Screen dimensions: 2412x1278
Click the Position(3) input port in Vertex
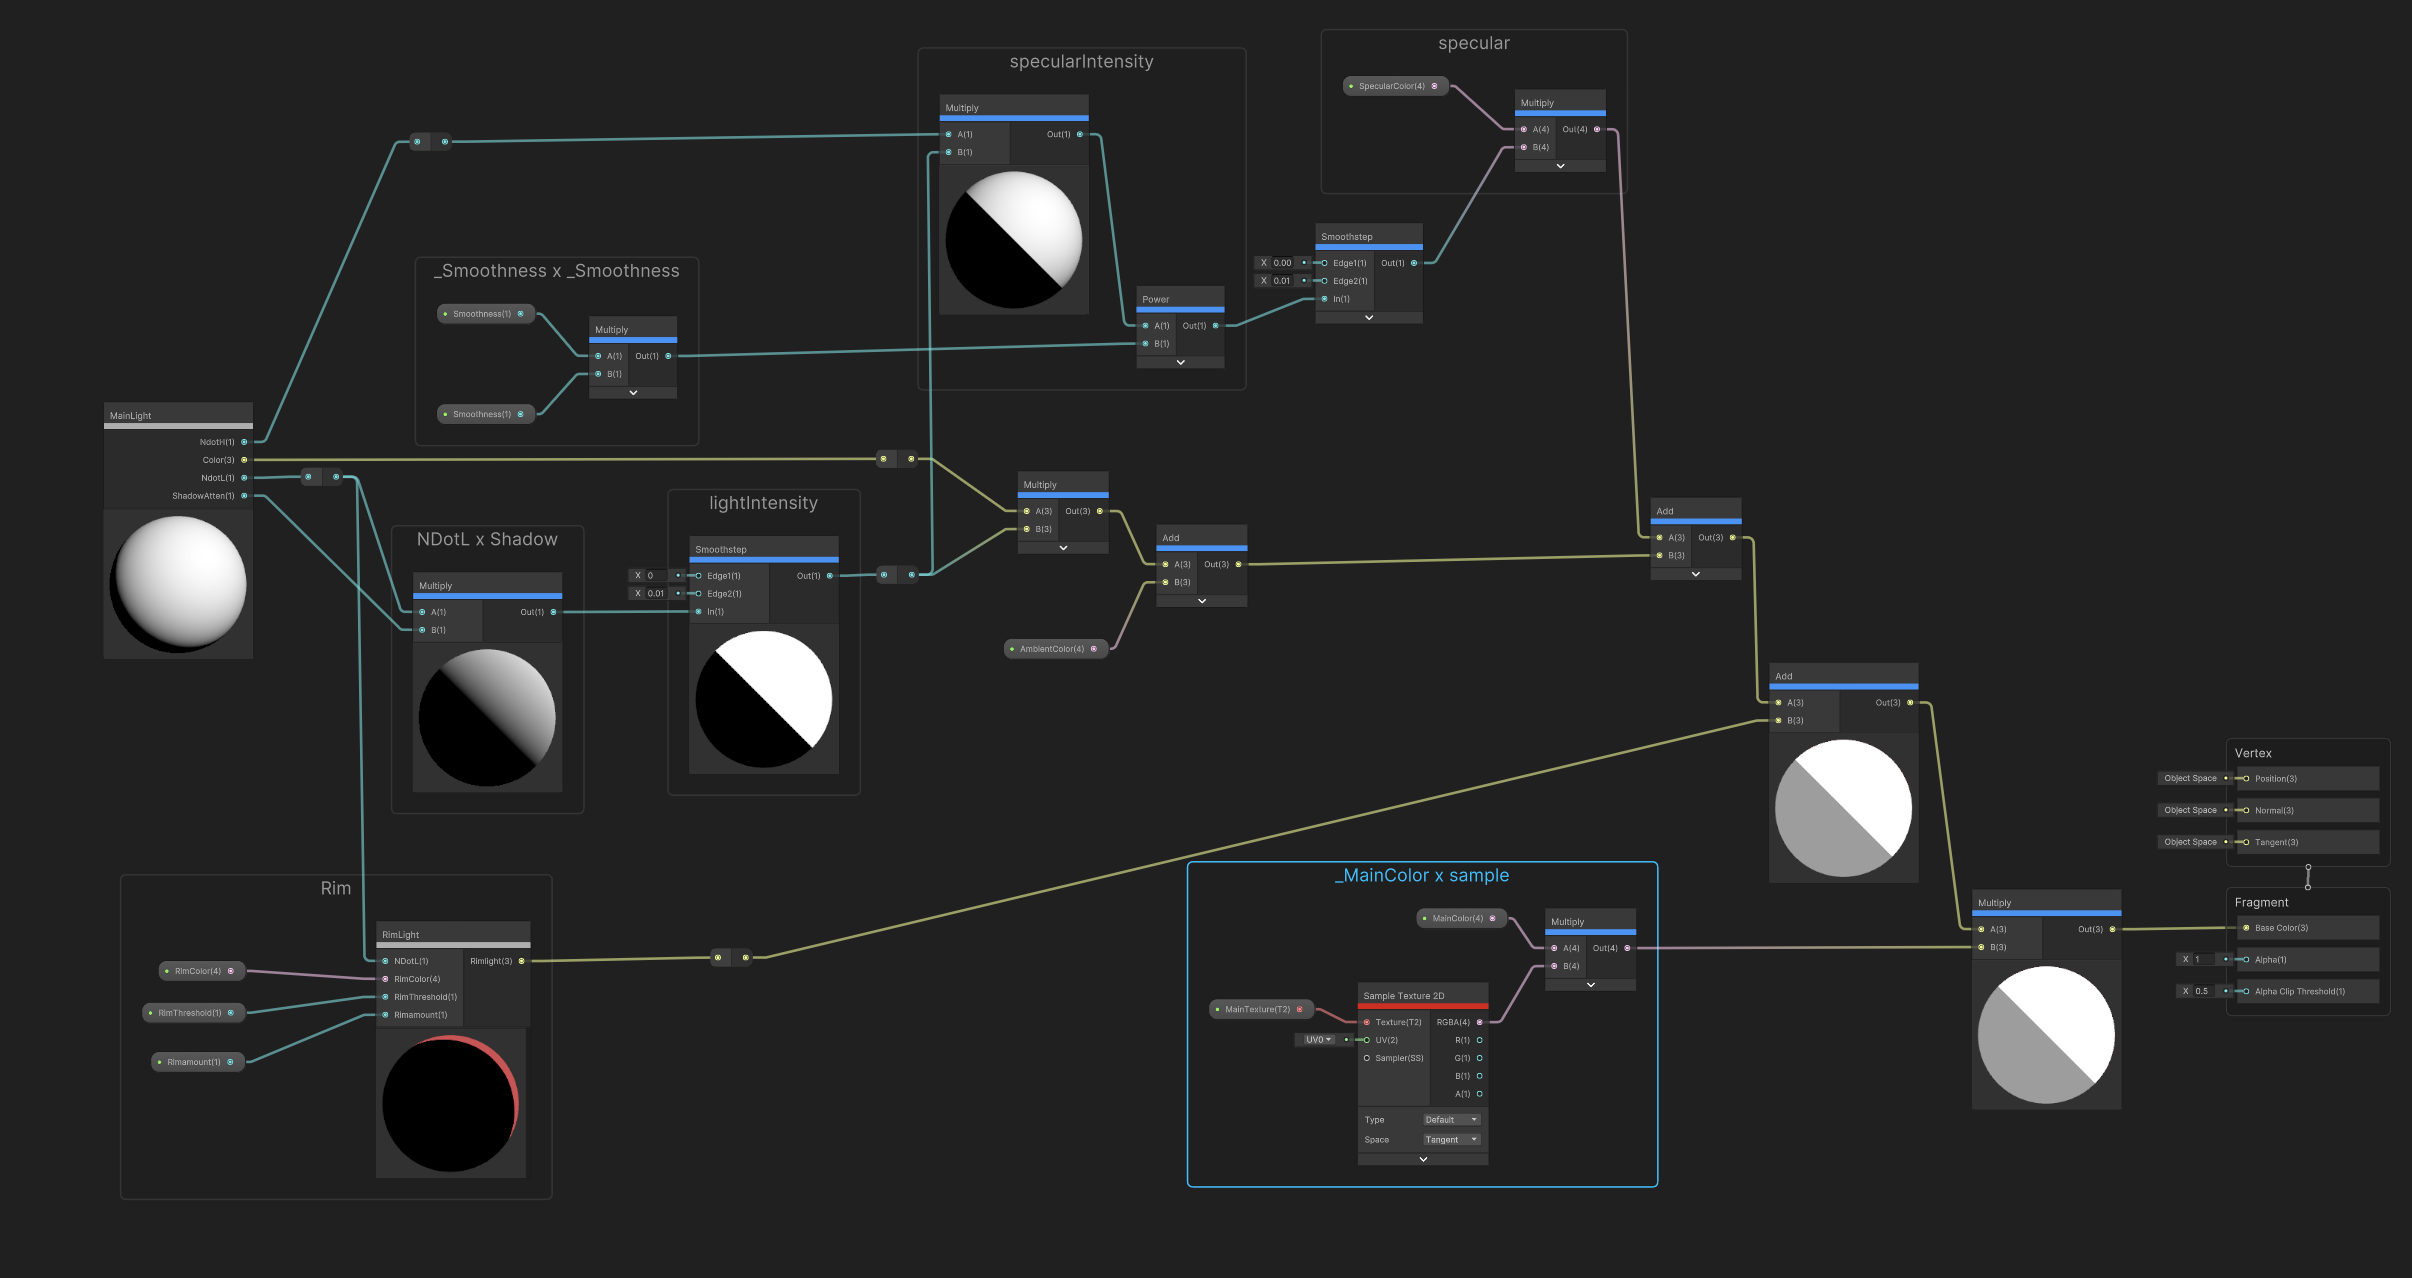(x=2246, y=778)
